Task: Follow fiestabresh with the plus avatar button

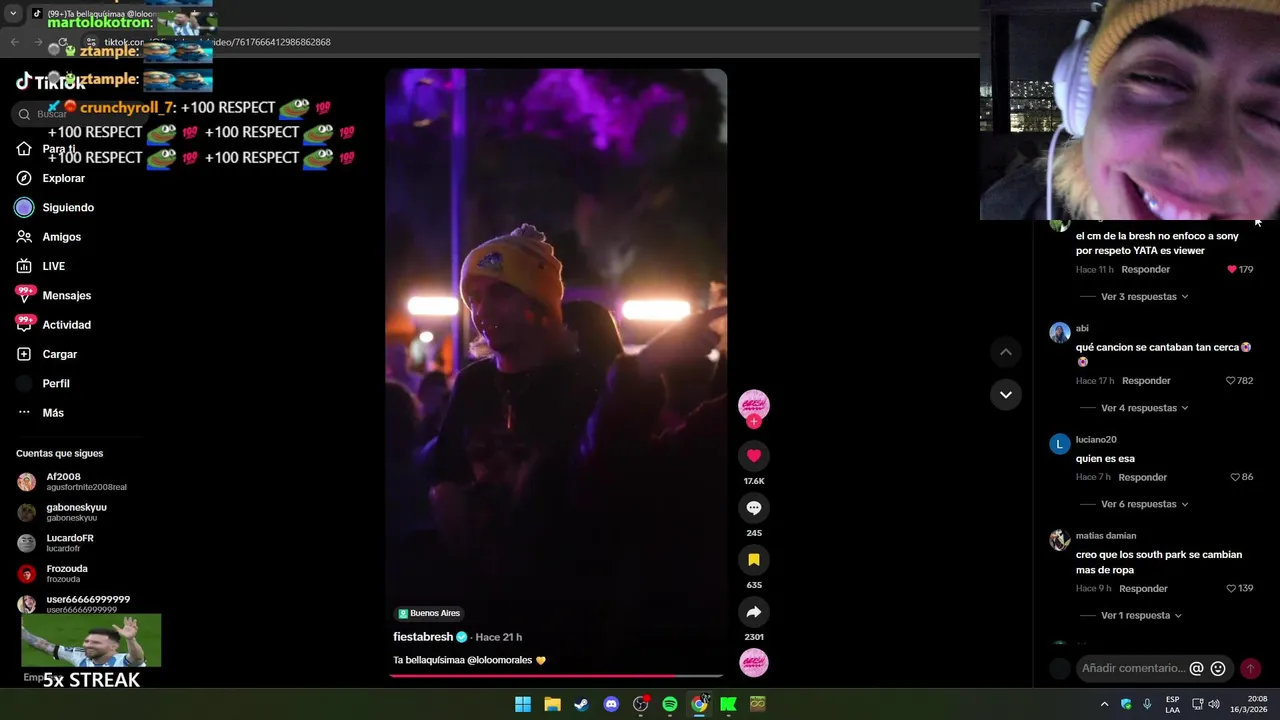Action: [x=754, y=421]
